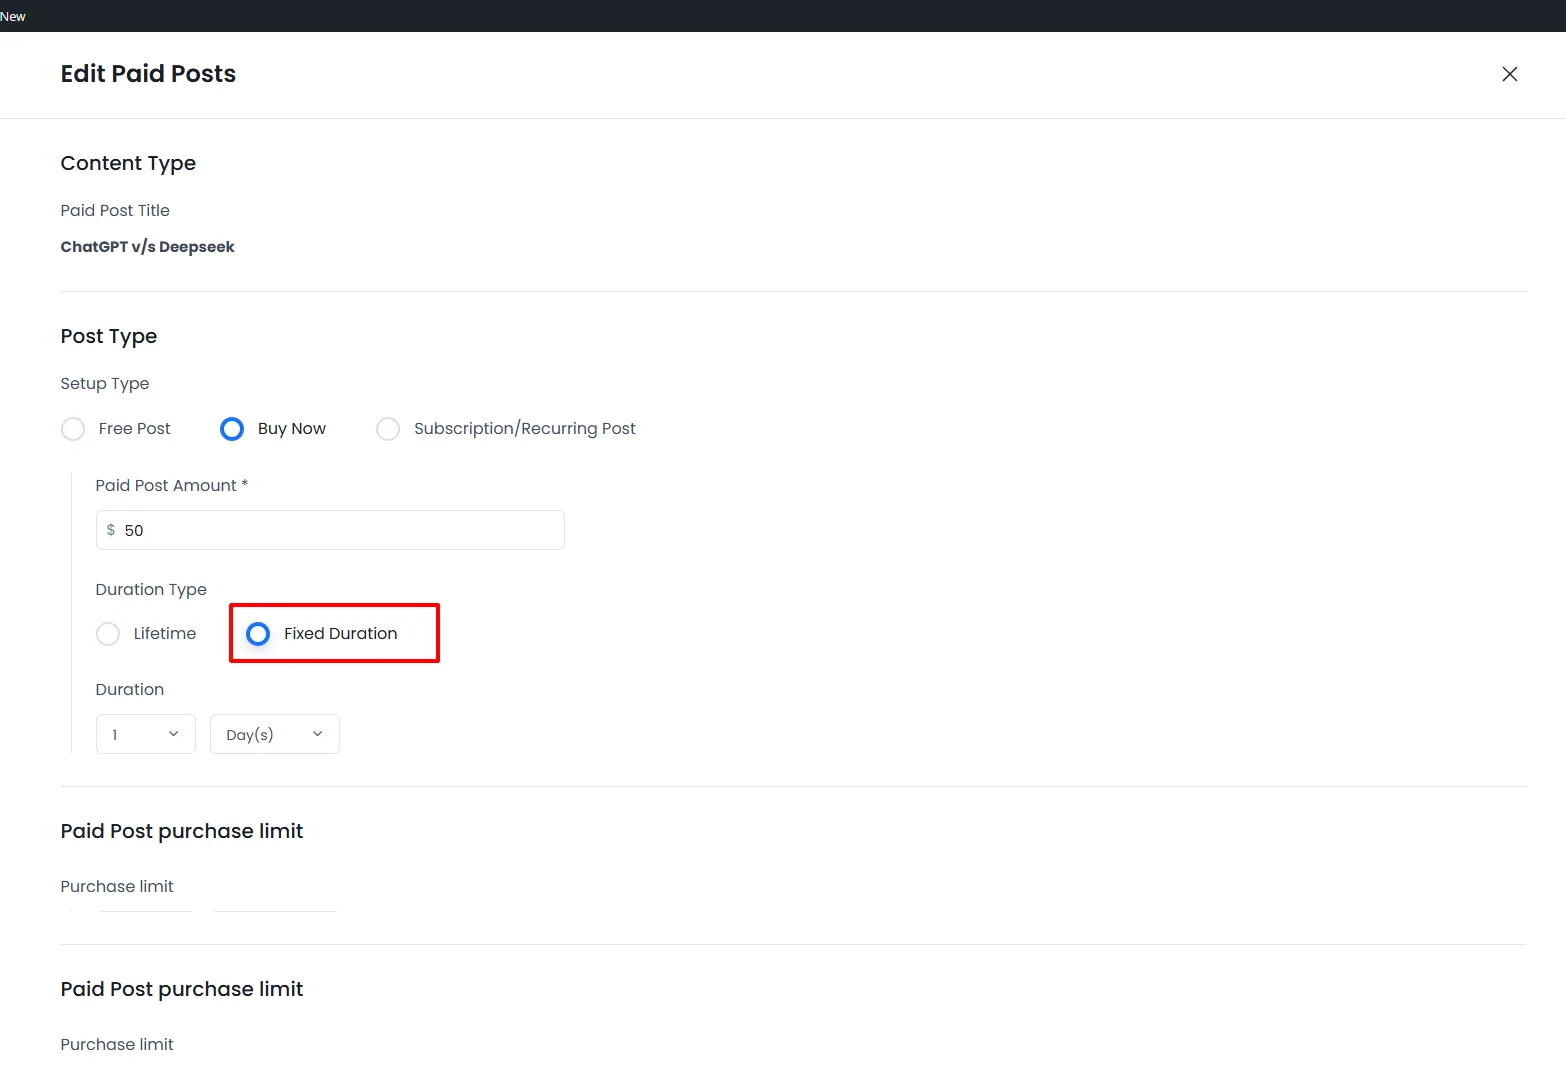
Task: Click the New label in top bar
Action: (x=13, y=16)
